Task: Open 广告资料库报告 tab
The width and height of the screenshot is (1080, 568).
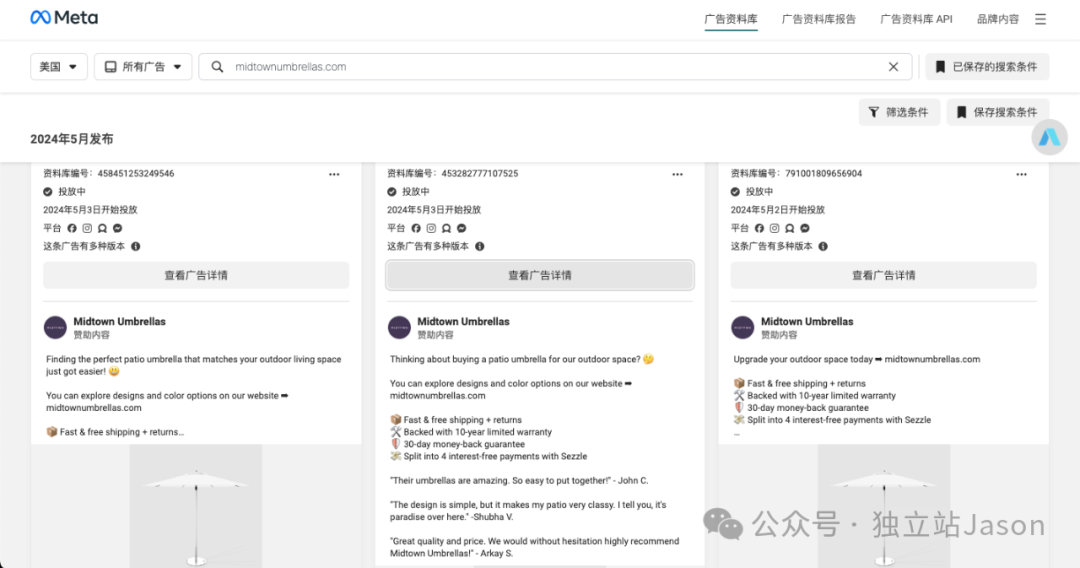Action: pos(818,19)
